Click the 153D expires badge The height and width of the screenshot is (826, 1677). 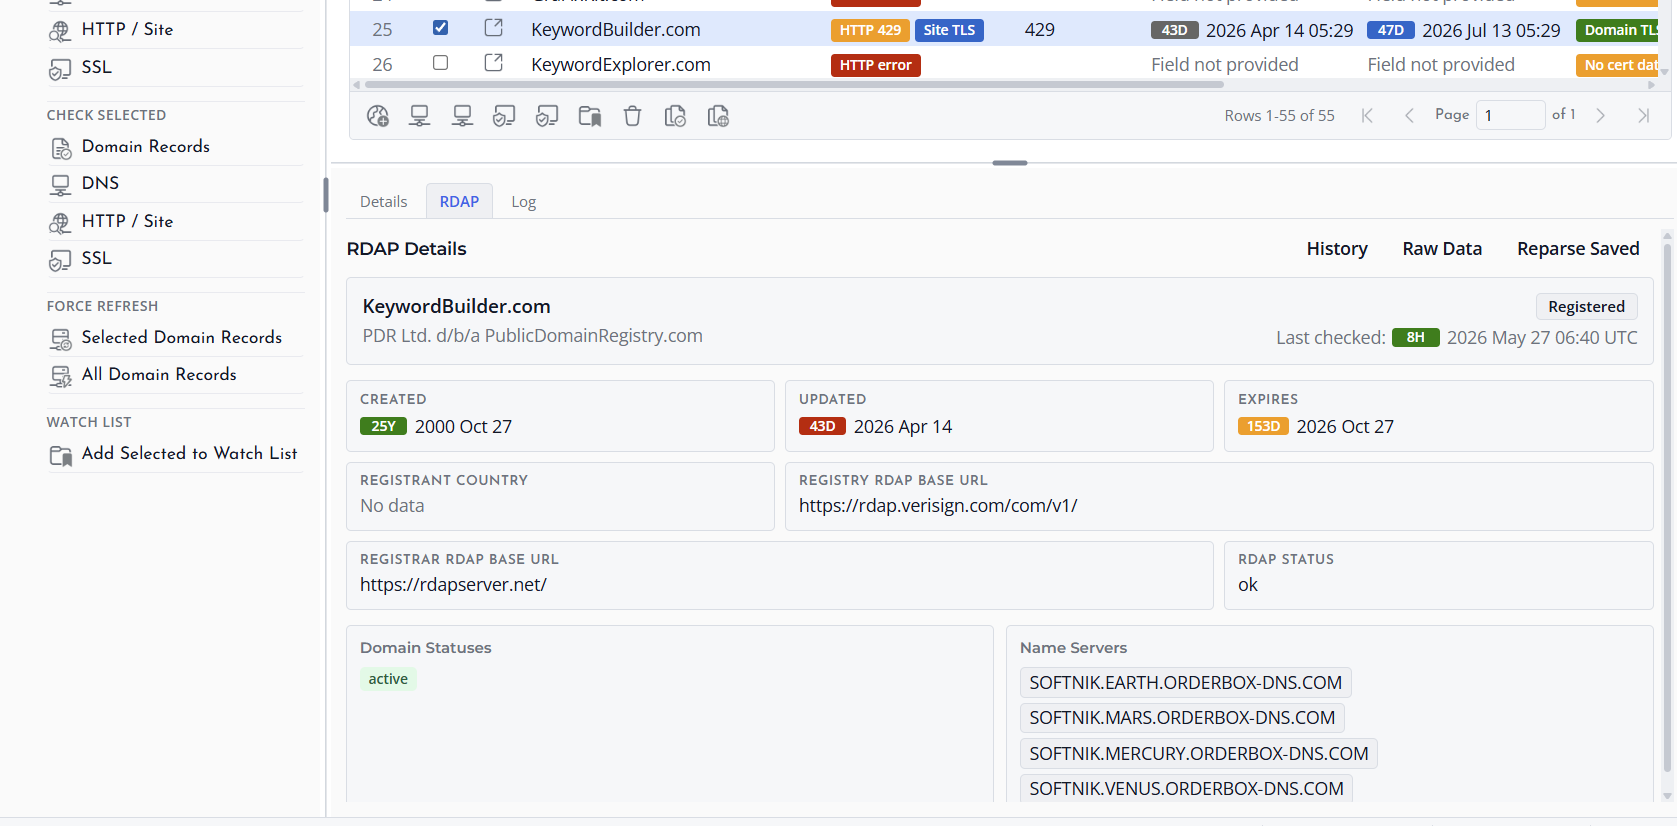[1263, 426]
